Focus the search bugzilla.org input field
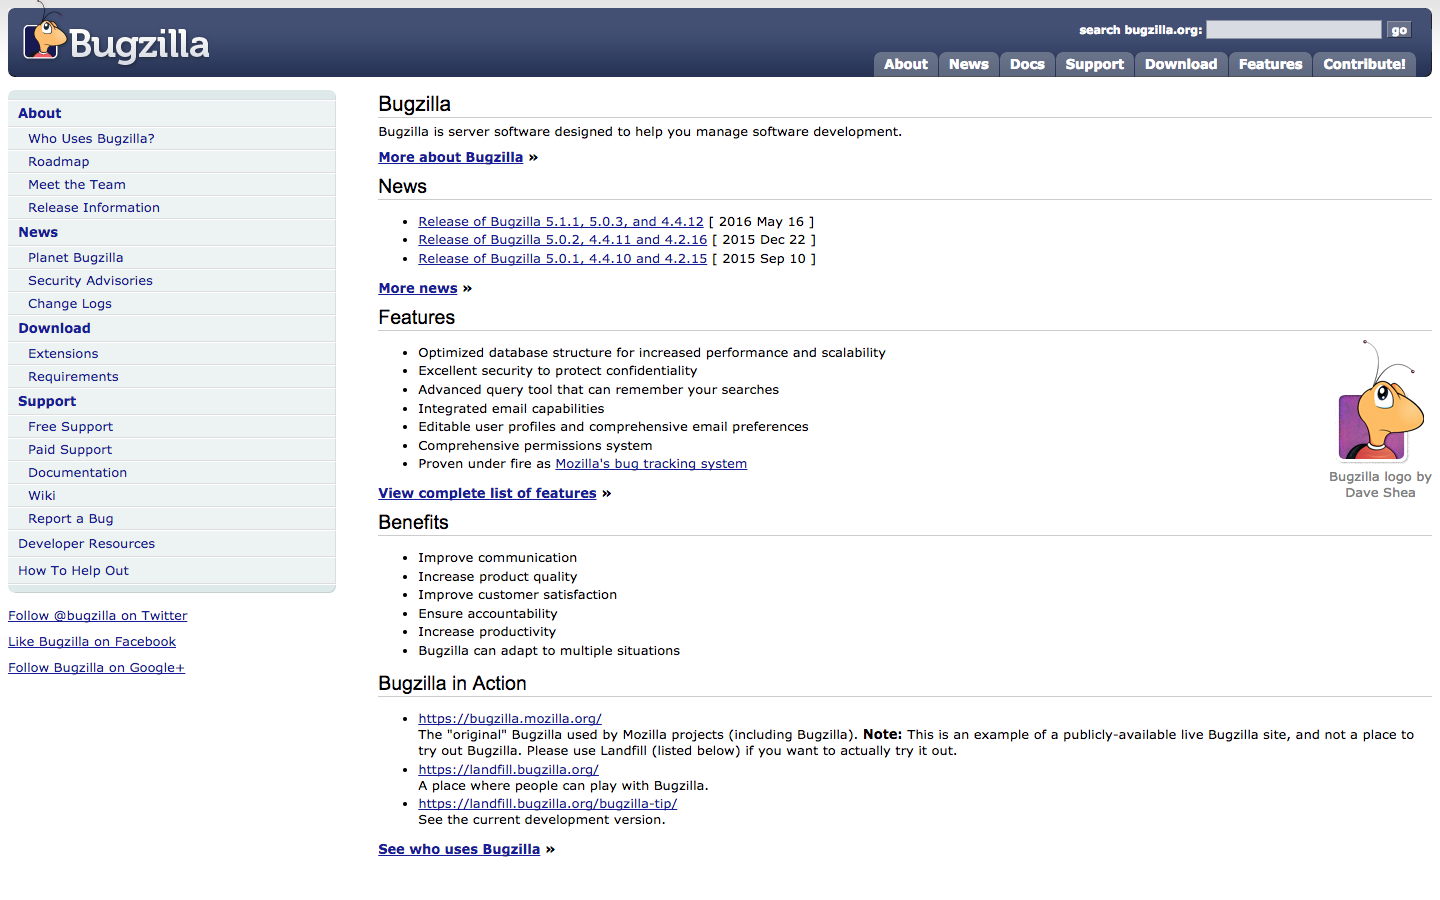Viewport: 1440px width, 900px height. click(x=1294, y=30)
